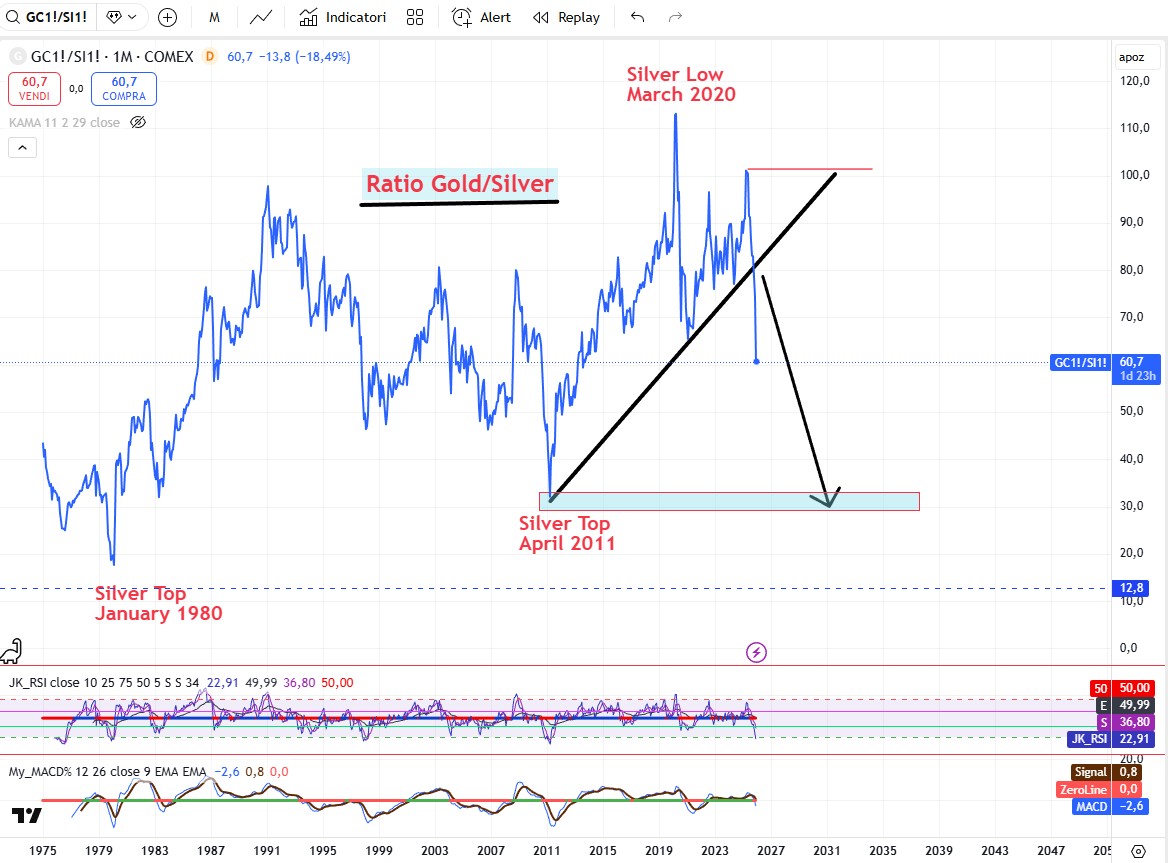Toggle visibility of KAMA indicator eye icon
Viewport: 1168px width, 863px height.
[138, 122]
